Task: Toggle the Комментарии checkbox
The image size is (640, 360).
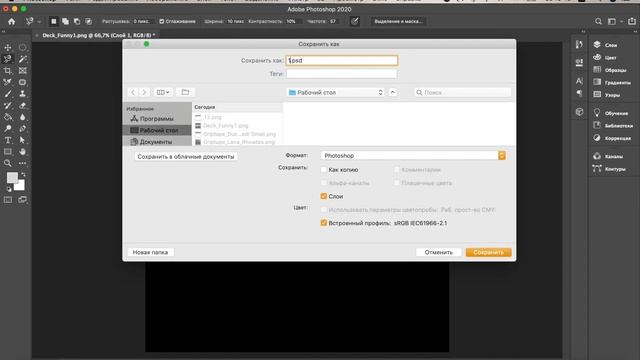Action: pyautogui.click(x=397, y=169)
